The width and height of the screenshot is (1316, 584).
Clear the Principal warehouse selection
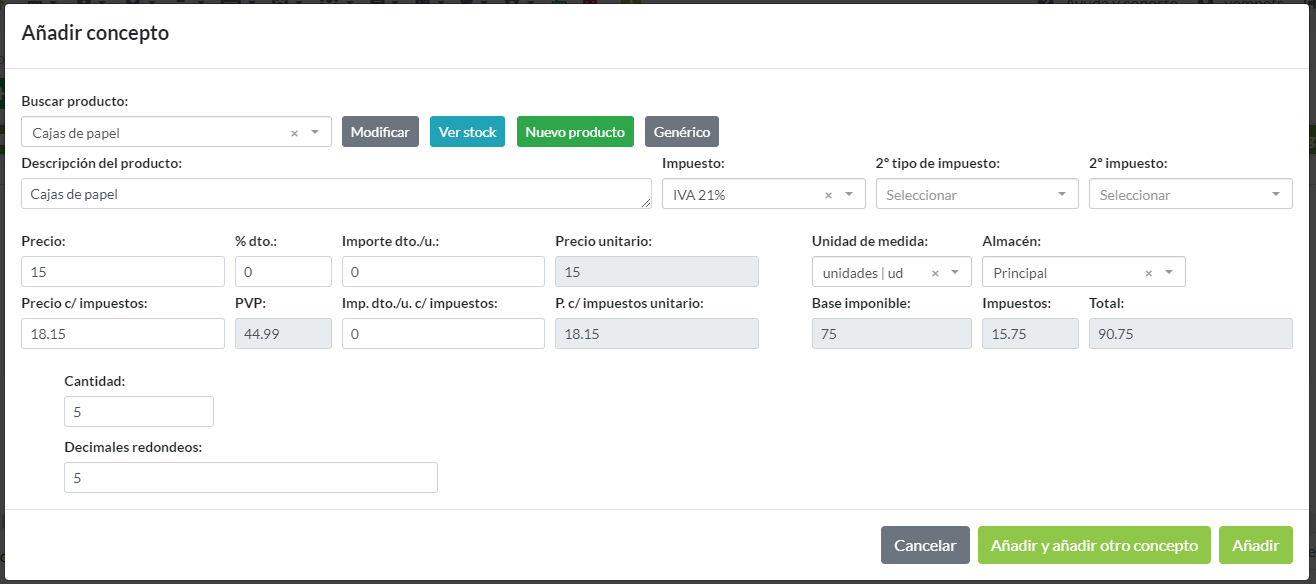(x=1149, y=273)
